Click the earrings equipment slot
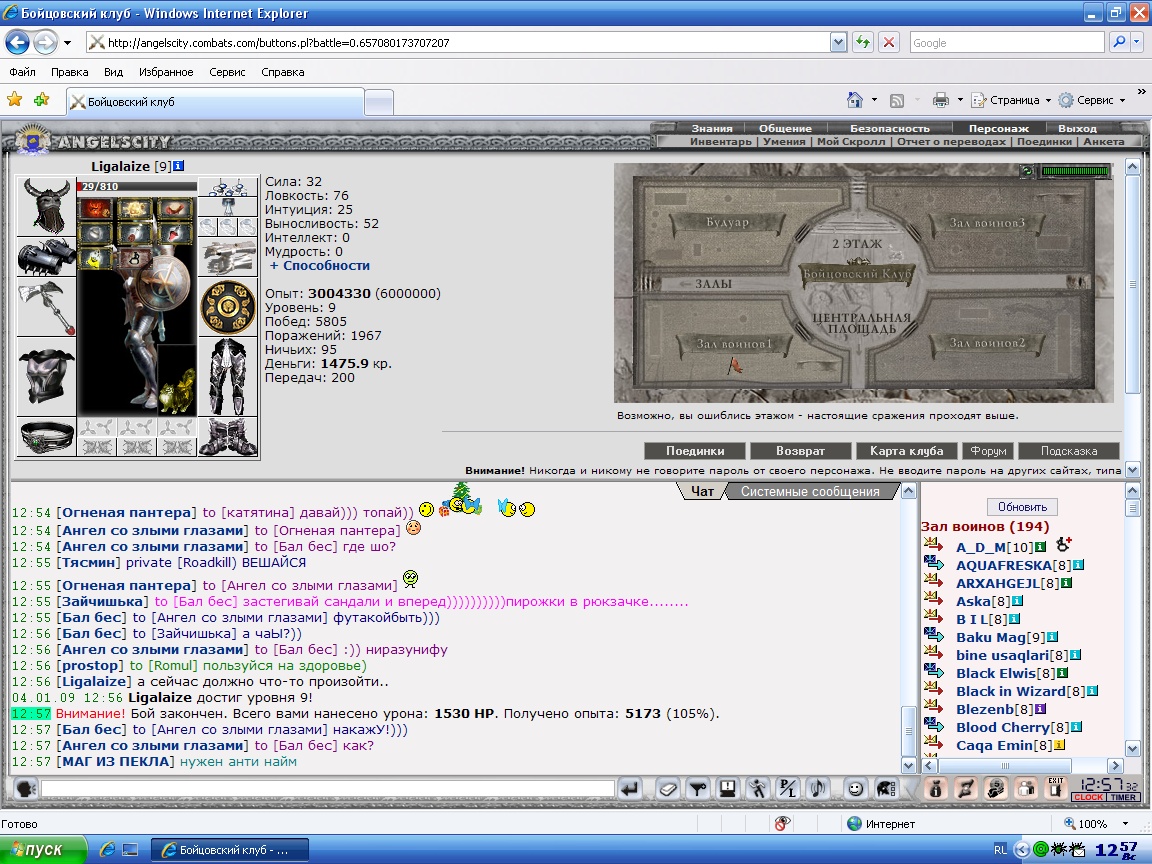 [228, 187]
